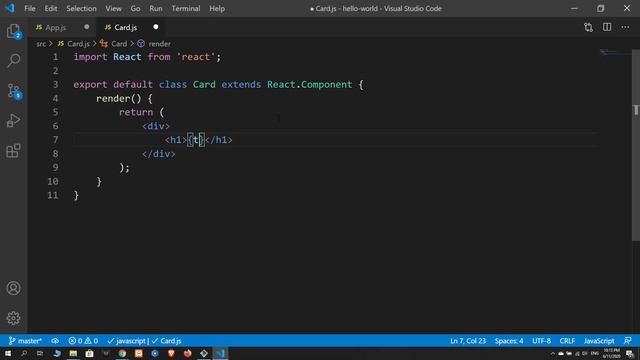Click the code minimap preview
The height and width of the screenshot is (360, 640).
[x=616, y=52]
